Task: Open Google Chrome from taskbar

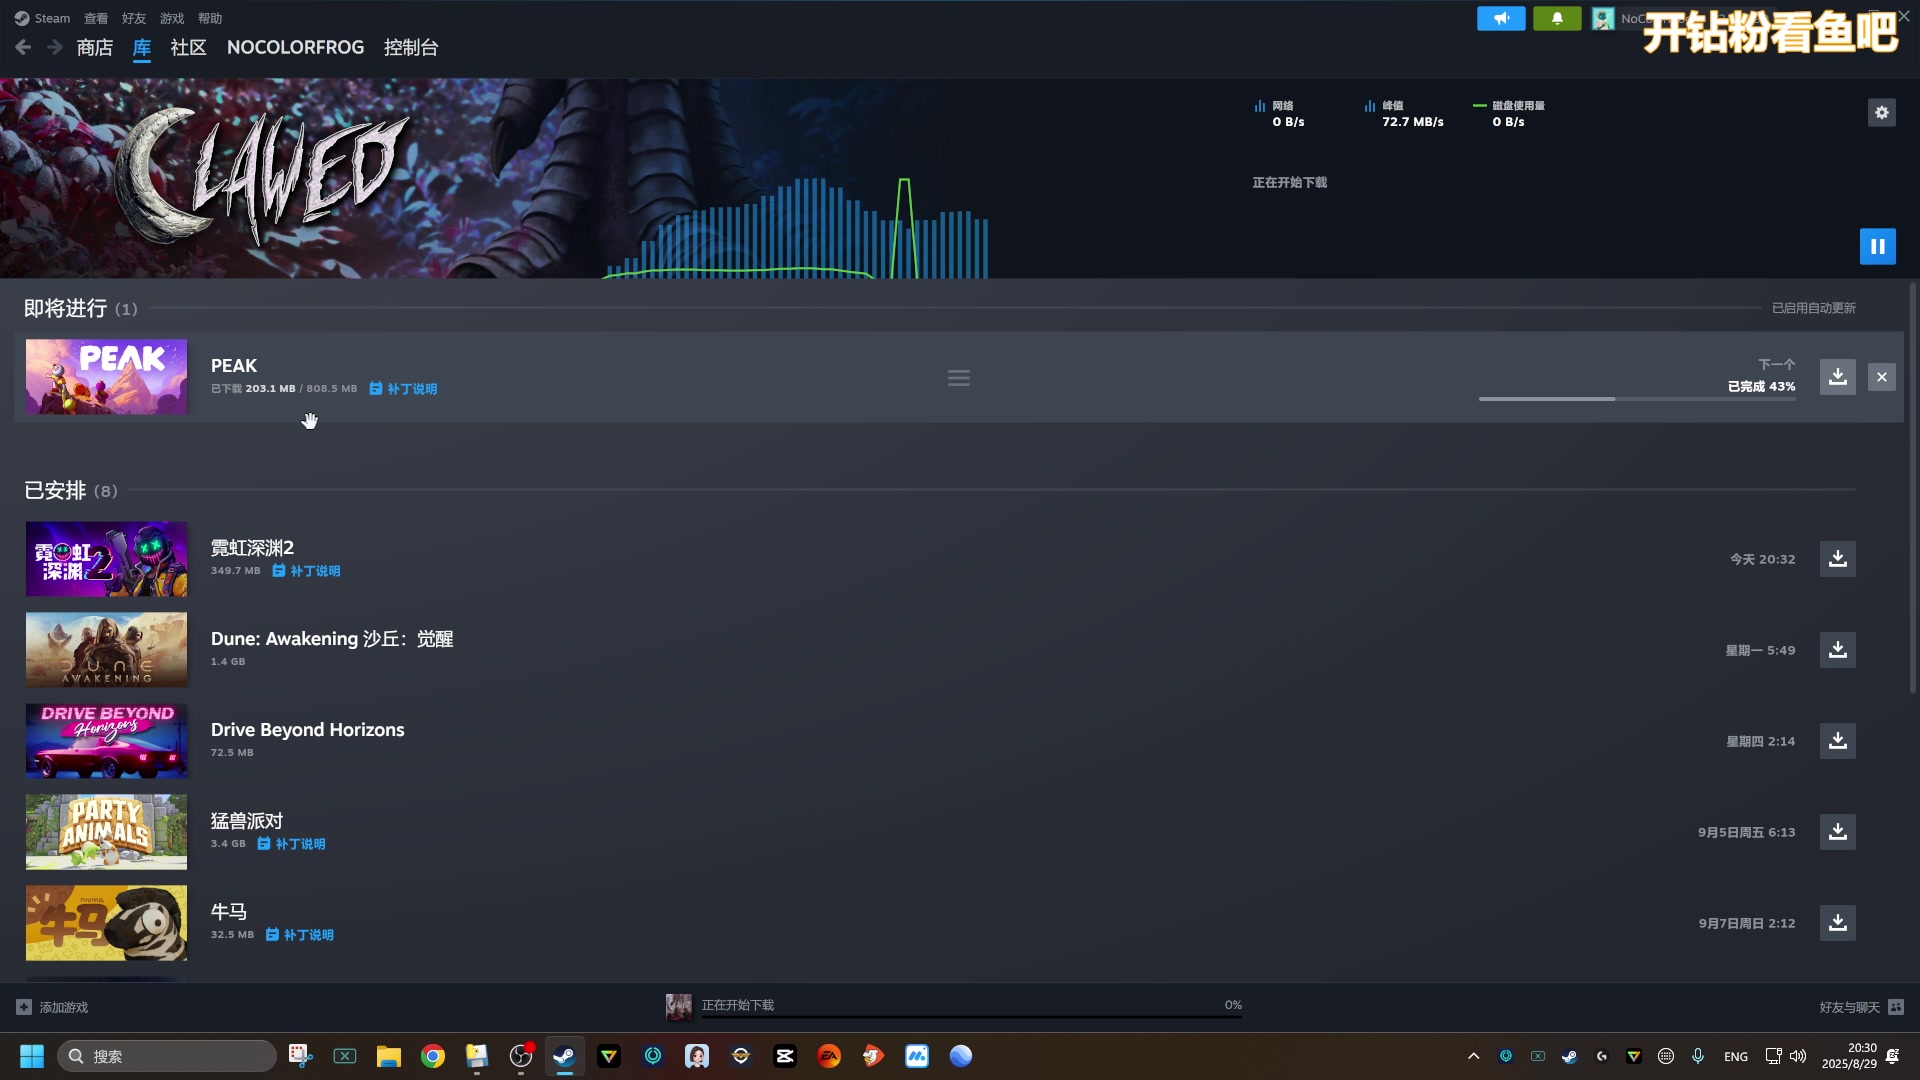Action: pyautogui.click(x=432, y=1056)
